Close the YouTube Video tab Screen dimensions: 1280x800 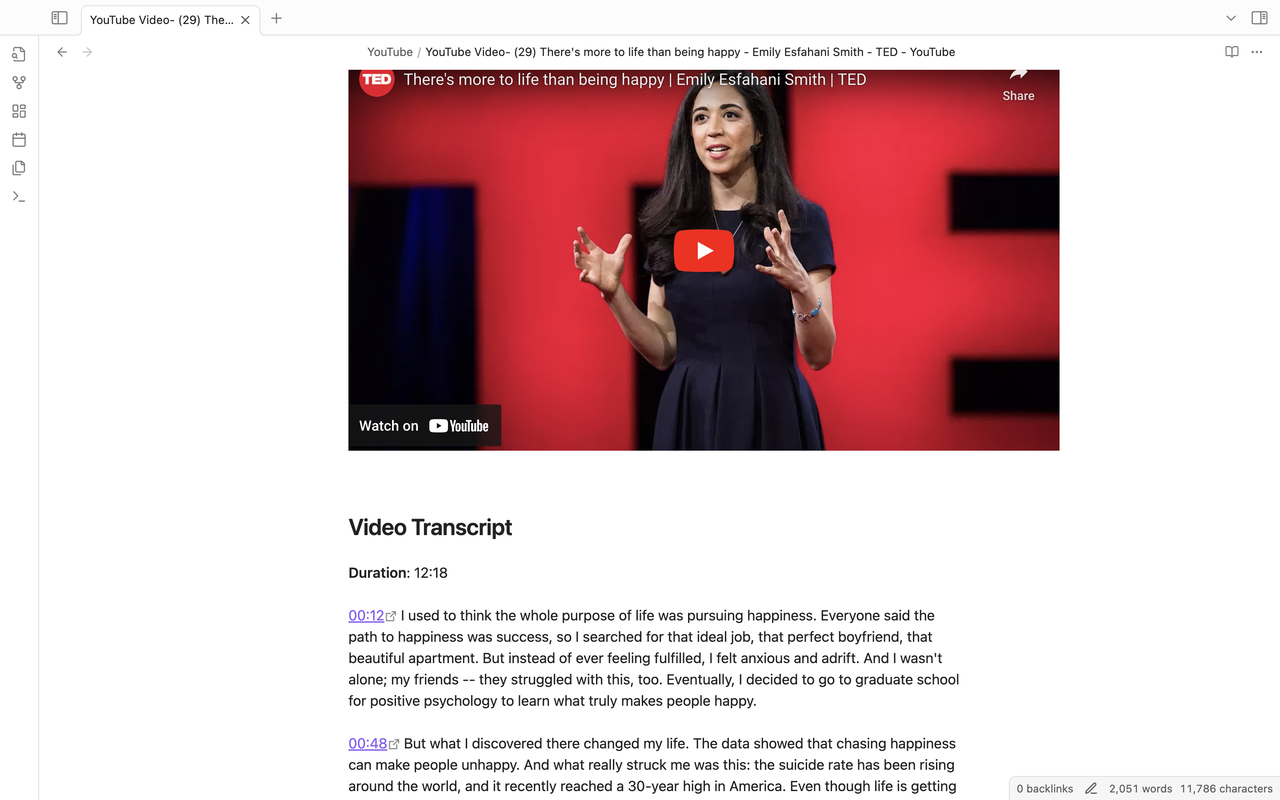(245, 20)
